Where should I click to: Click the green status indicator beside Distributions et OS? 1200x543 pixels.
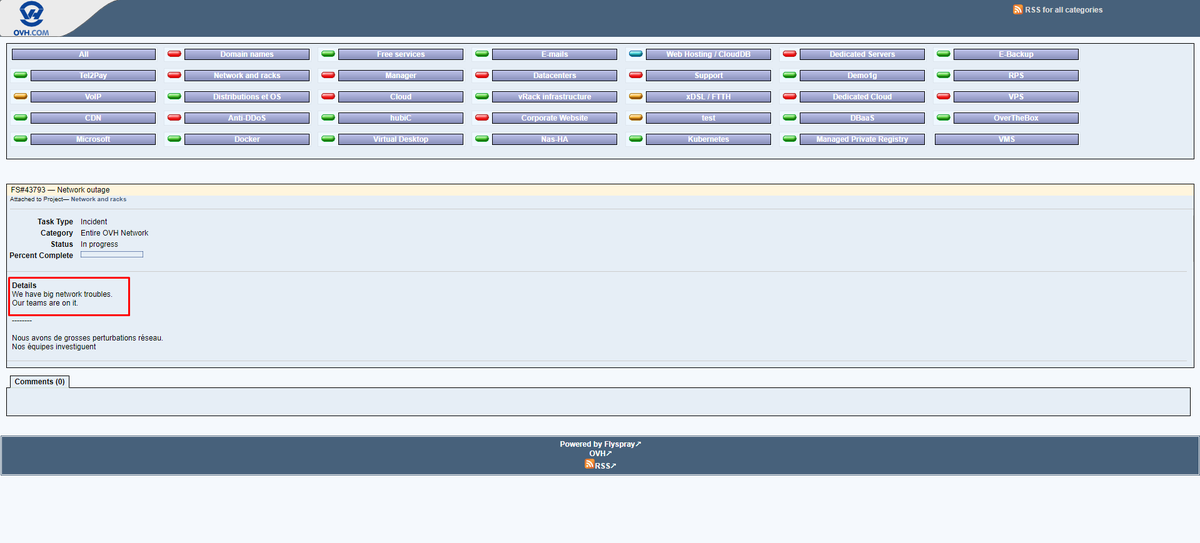click(174, 97)
